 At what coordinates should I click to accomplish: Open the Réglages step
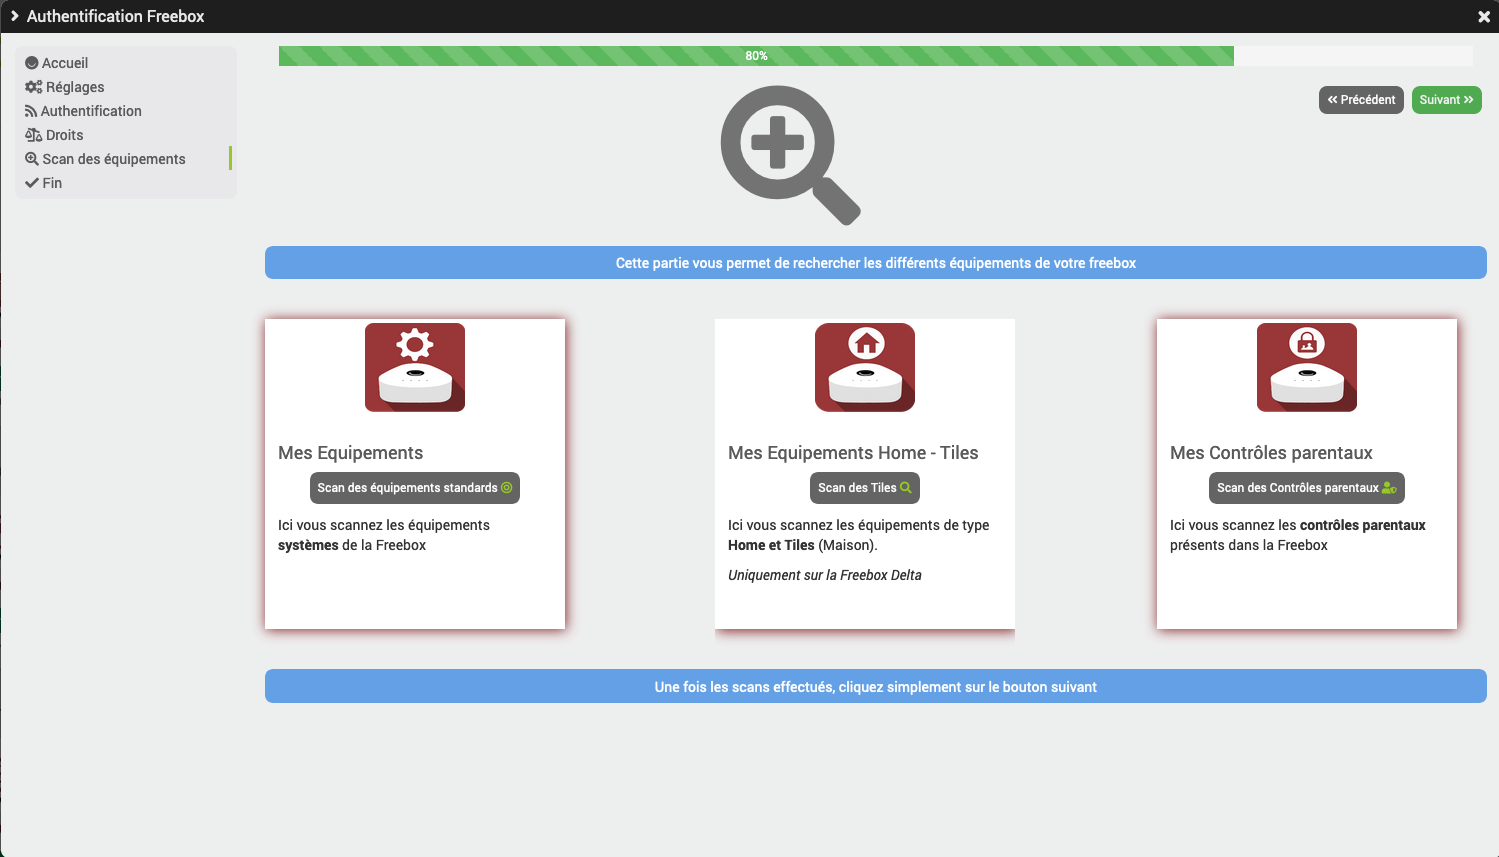[x=75, y=87]
